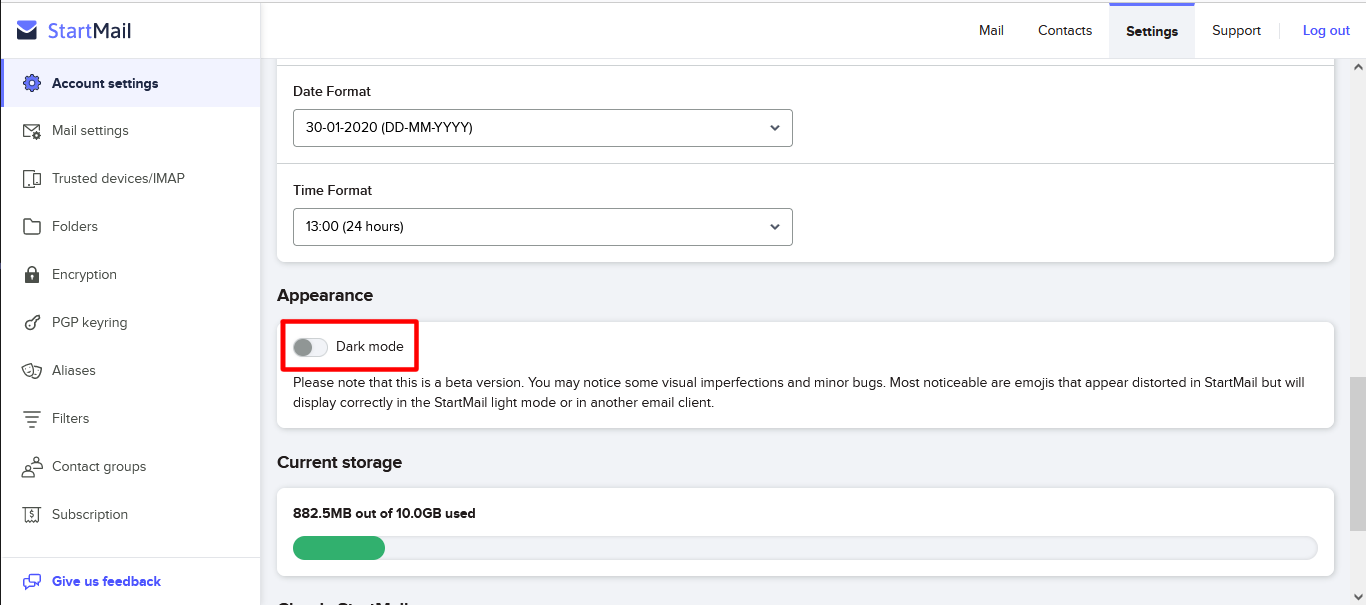1366x605 pixels.
Task: Click the storage usage progress bar
Action: coord(805,548)
